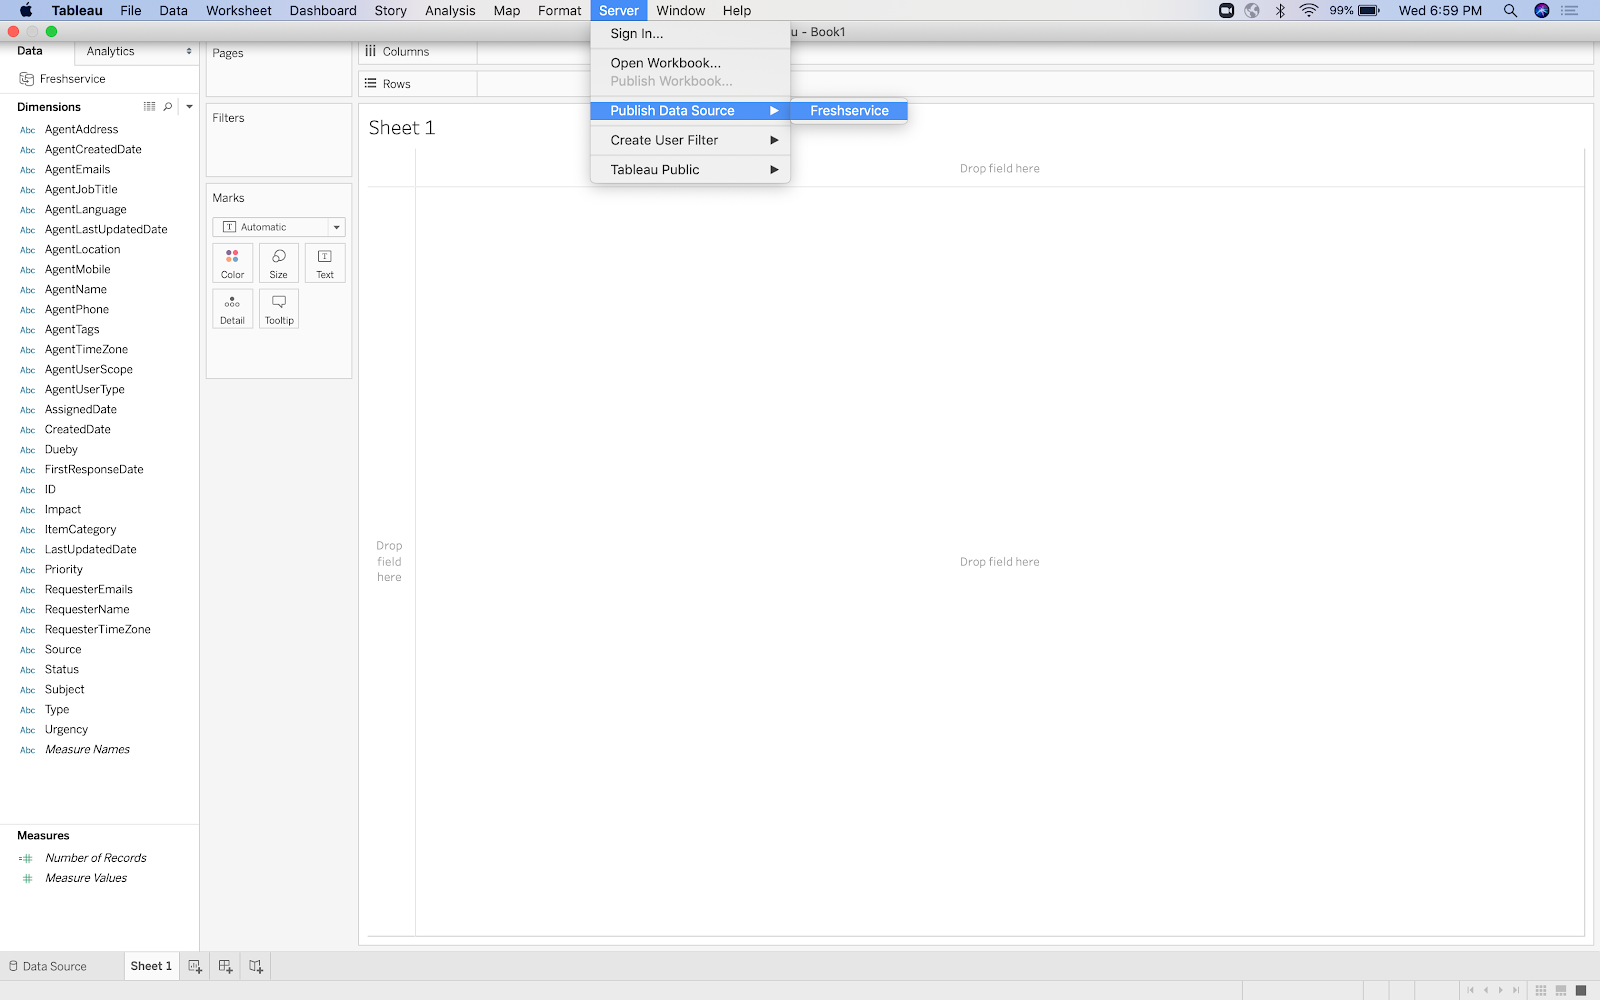
Task: Click the Measure Values hash icon
Action: 27,878
